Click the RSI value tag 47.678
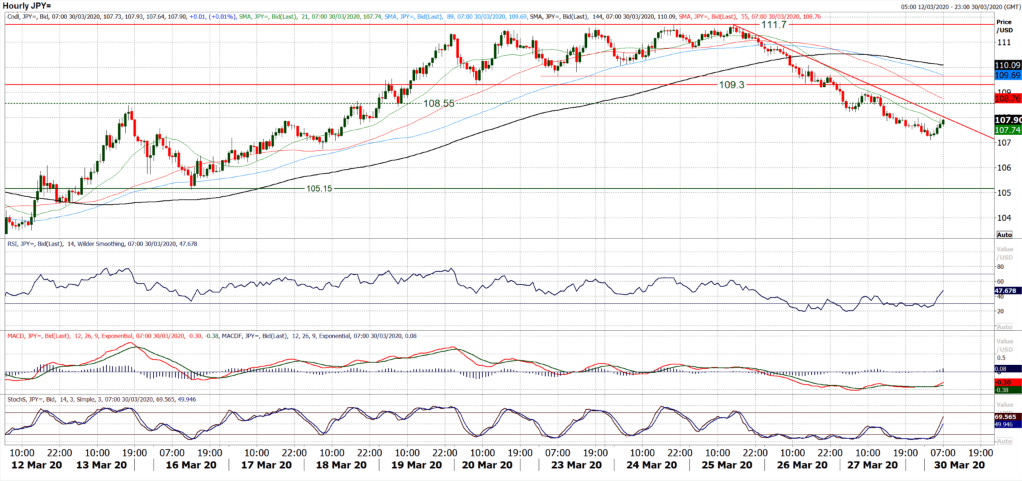1022x481 pixels. [x=1006, y=291]
